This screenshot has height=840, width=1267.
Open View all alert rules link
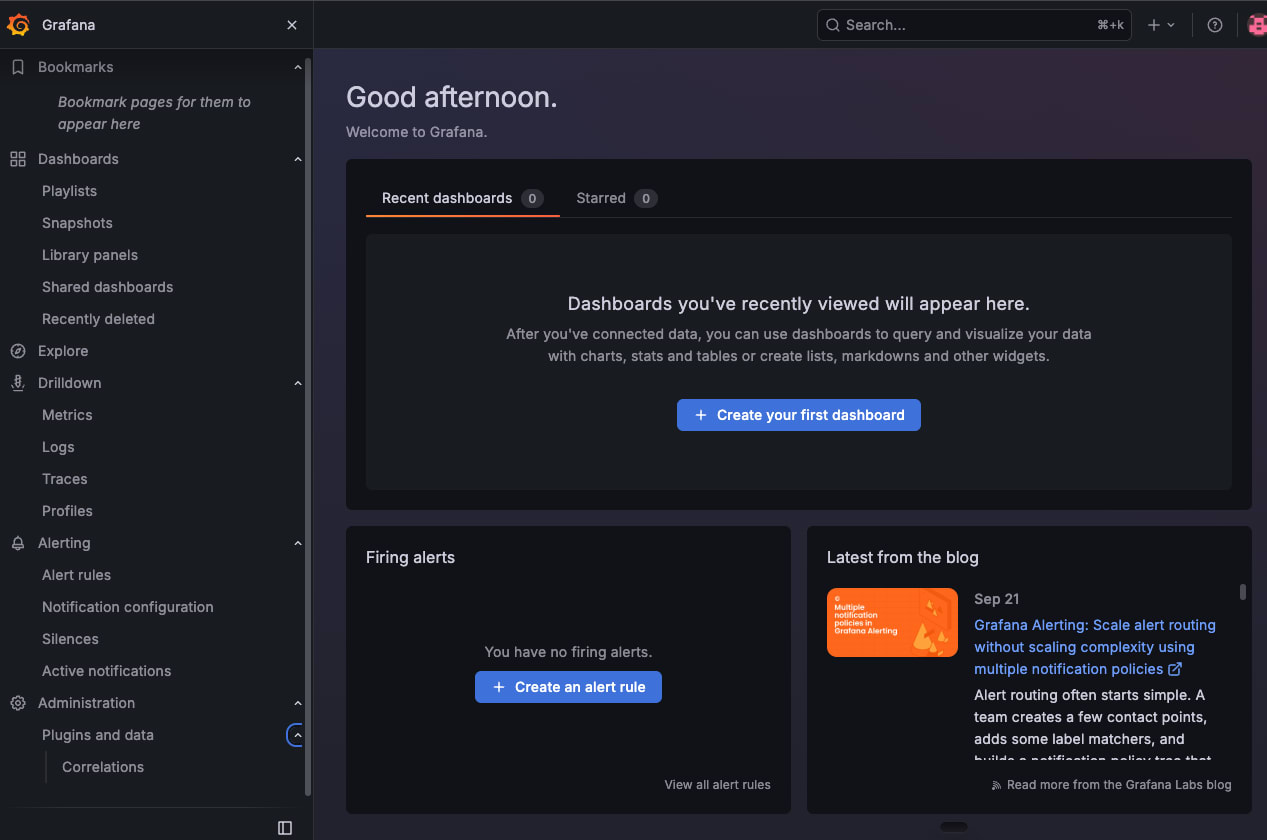717,785
